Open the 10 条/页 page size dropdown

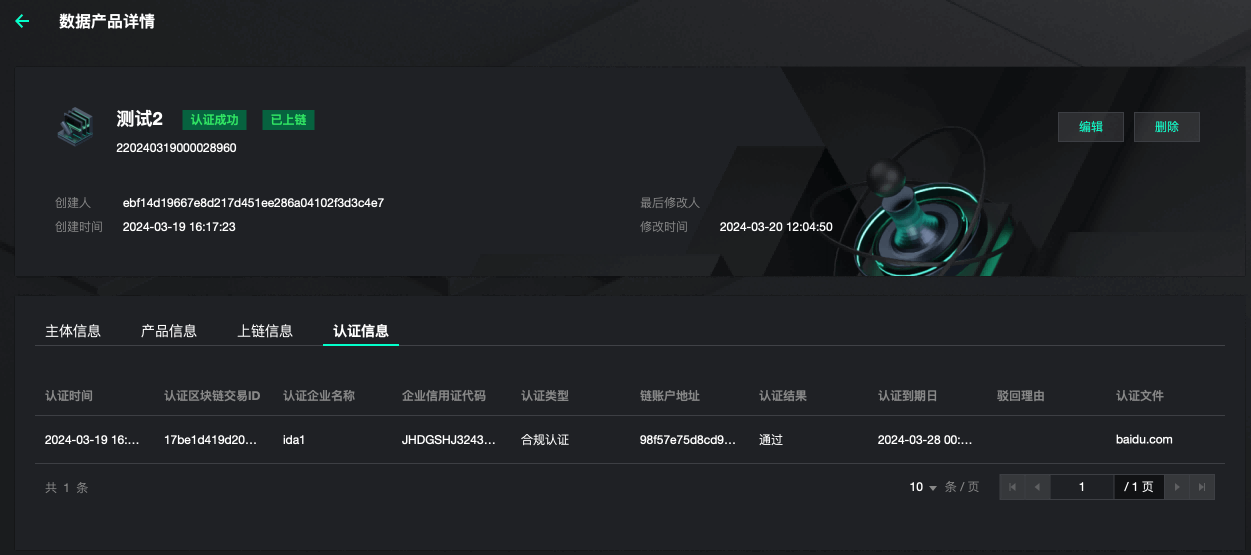923,487
